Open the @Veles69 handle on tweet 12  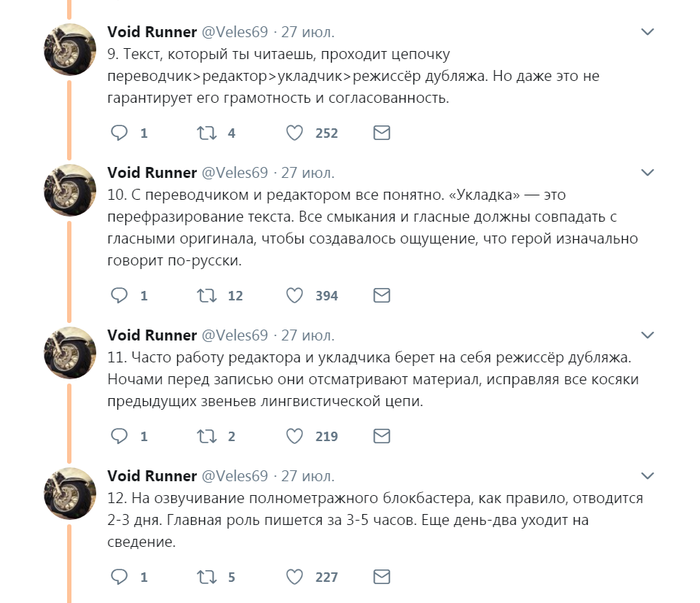pyautogui.click(x=235, y=476)
